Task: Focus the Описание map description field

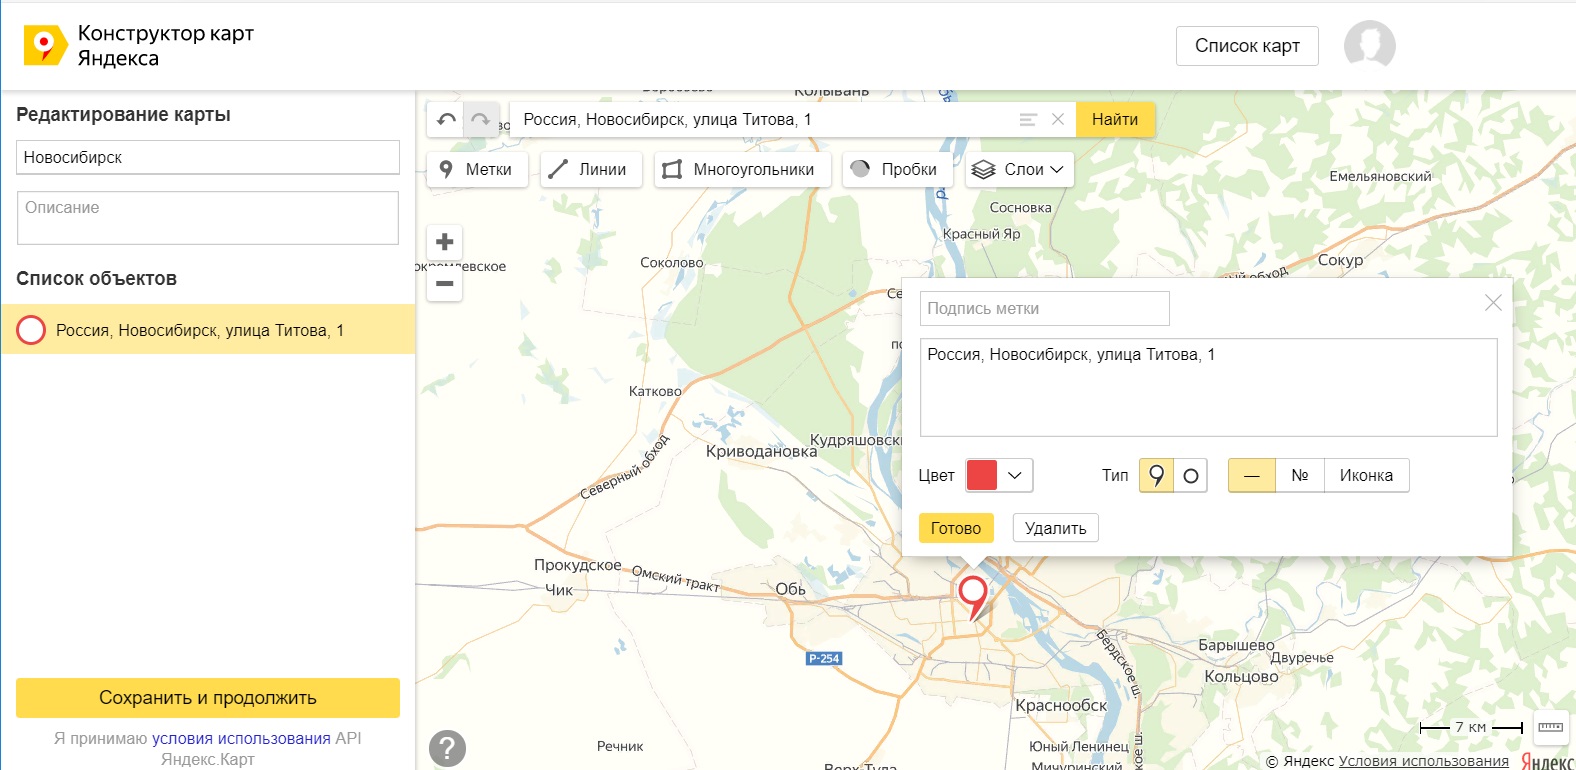Action: pos(208,218)
